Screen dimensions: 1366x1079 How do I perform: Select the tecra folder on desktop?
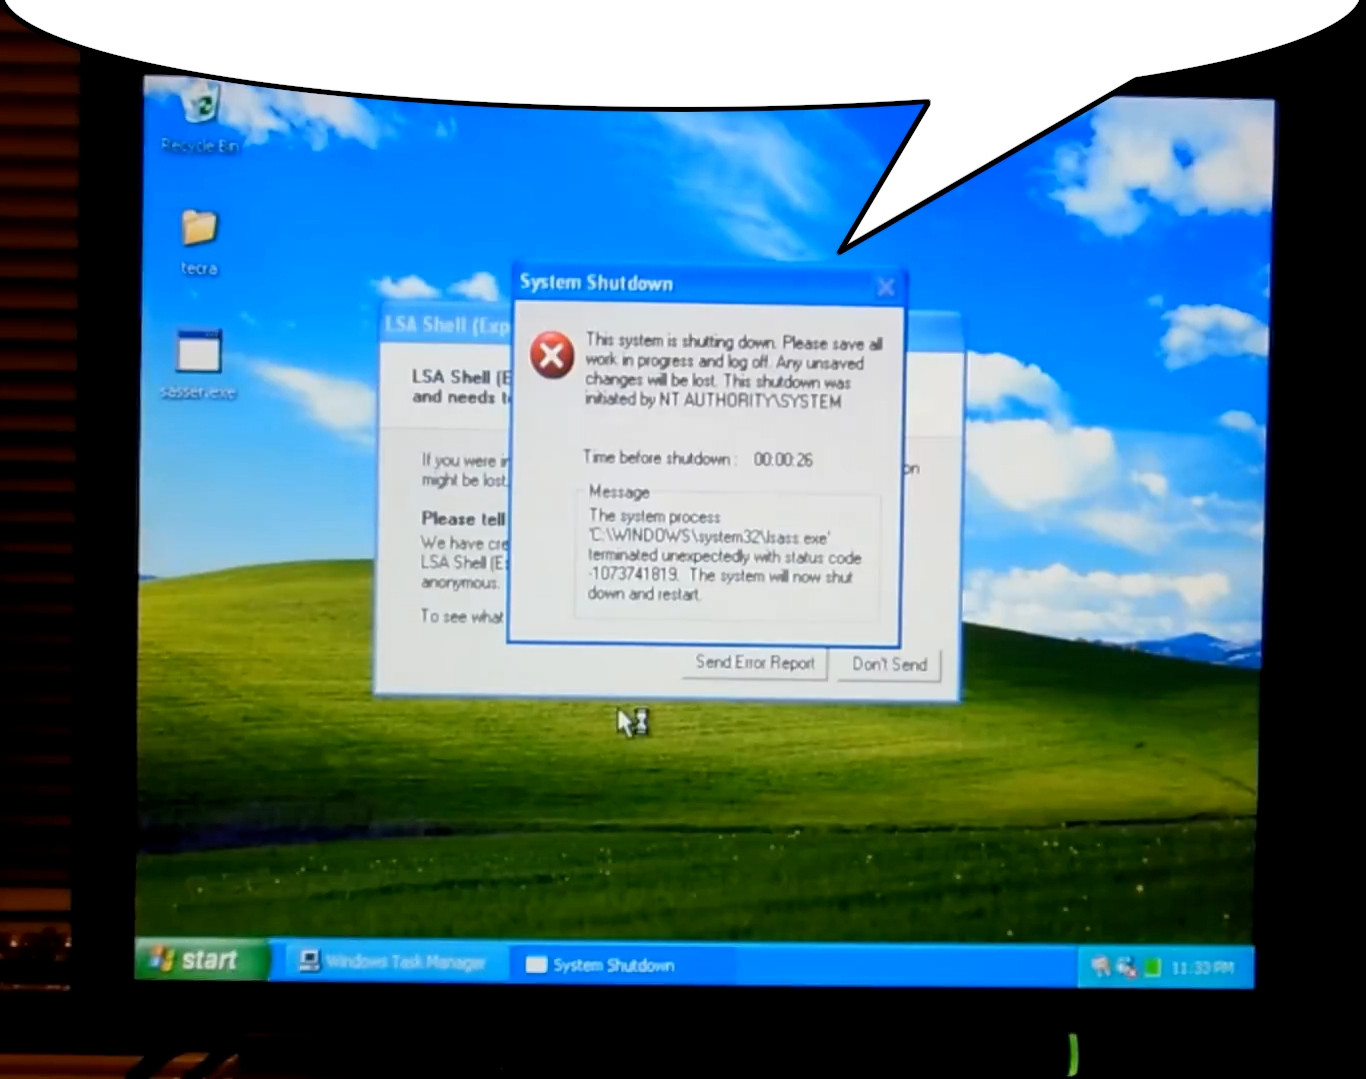click(x=199, y=229)
